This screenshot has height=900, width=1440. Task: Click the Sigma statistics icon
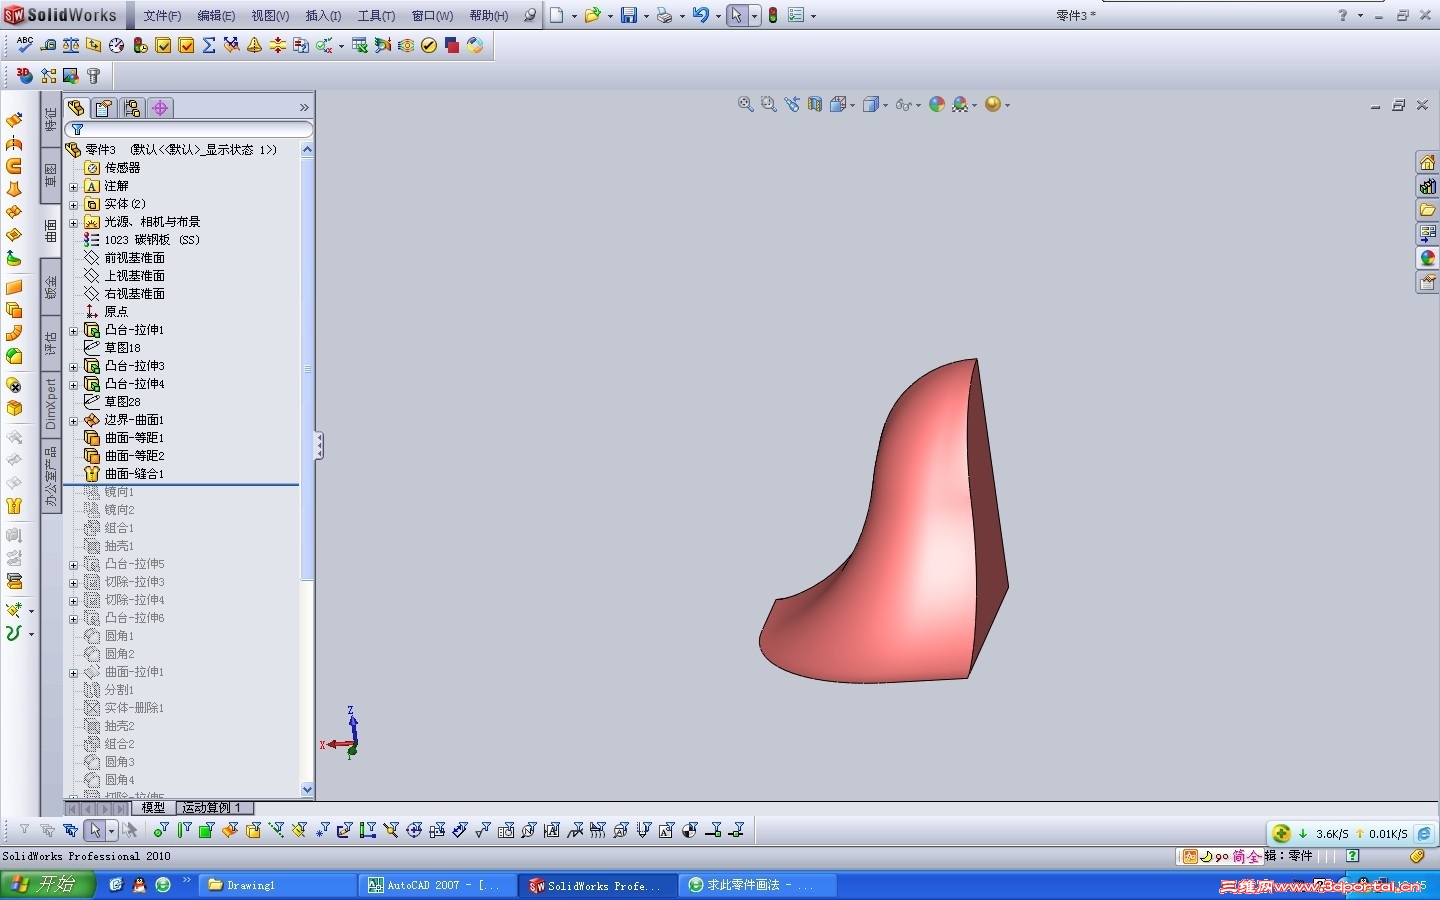(x=209, y=45)
